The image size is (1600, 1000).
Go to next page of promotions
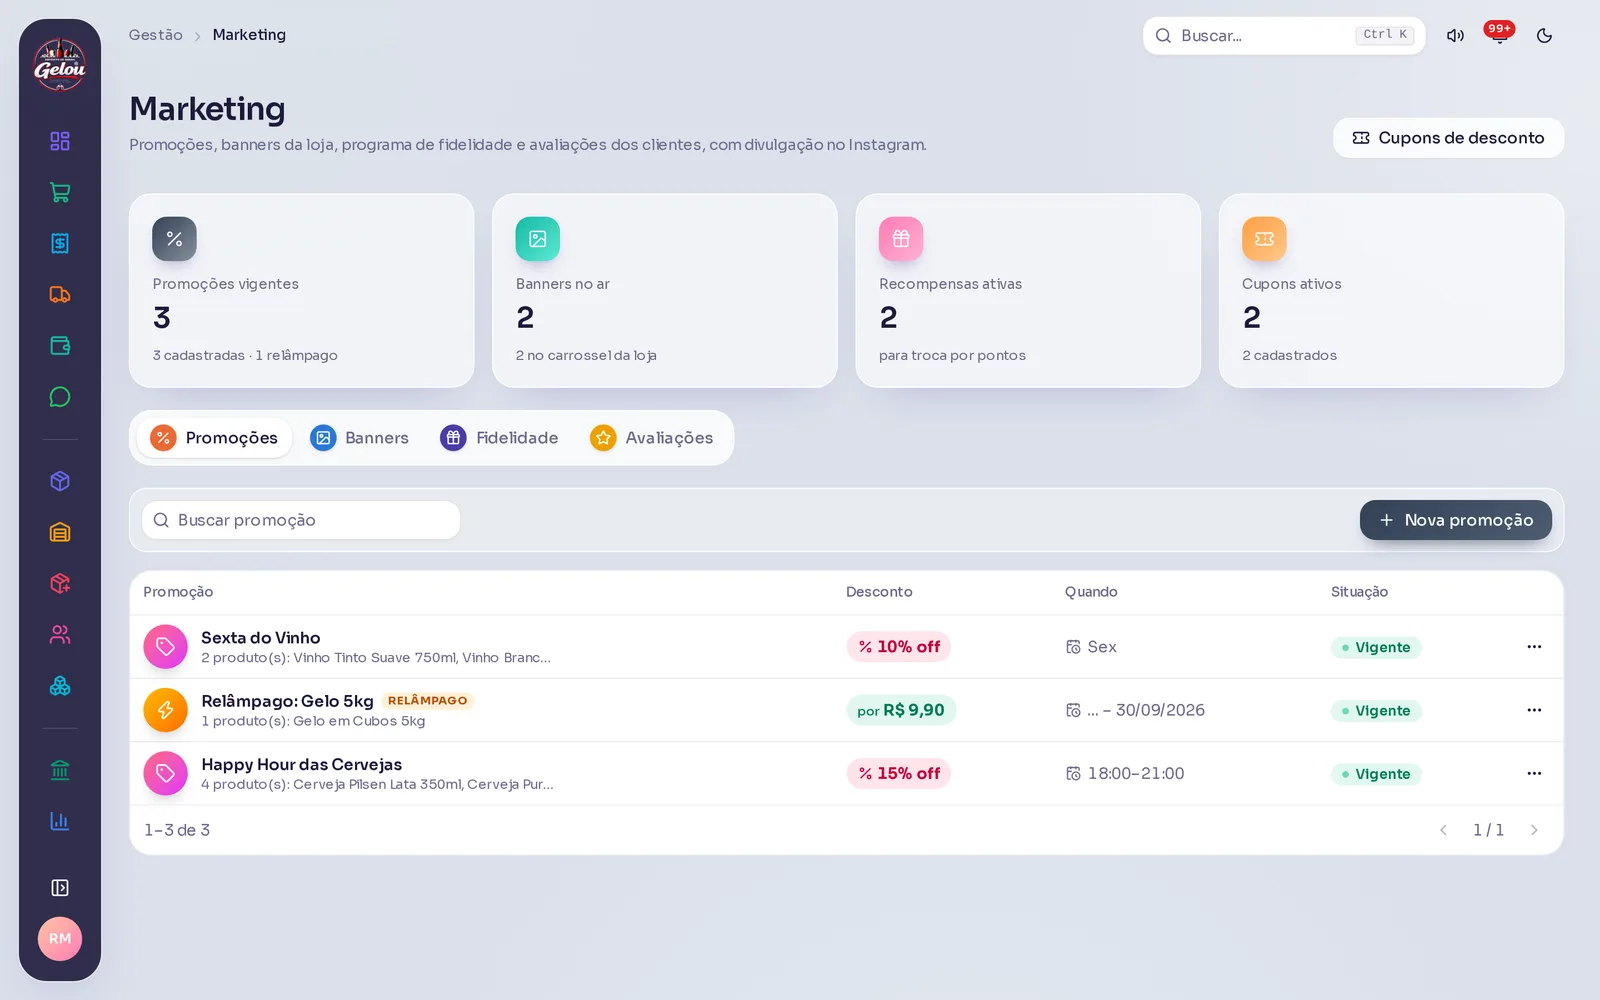(x=1534, y=830)
